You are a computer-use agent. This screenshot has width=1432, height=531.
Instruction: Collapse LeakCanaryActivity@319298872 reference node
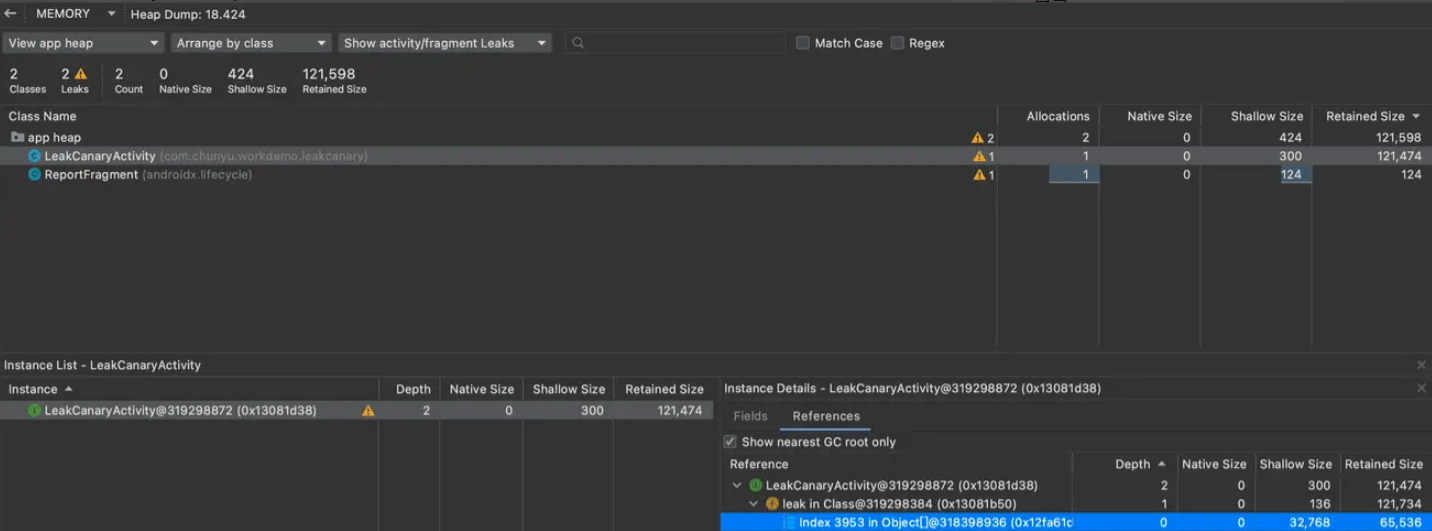(x=738, y=485)
